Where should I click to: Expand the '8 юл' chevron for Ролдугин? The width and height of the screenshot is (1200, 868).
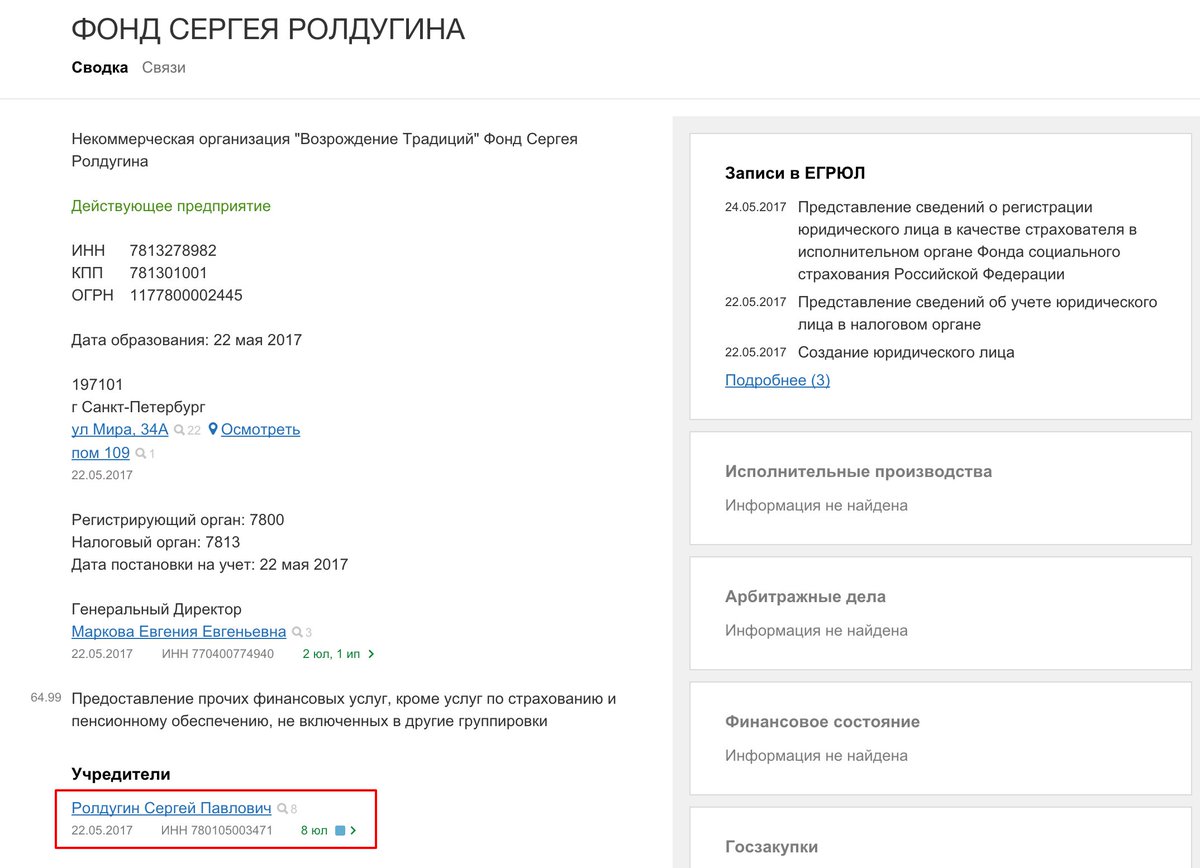(353, 830)
